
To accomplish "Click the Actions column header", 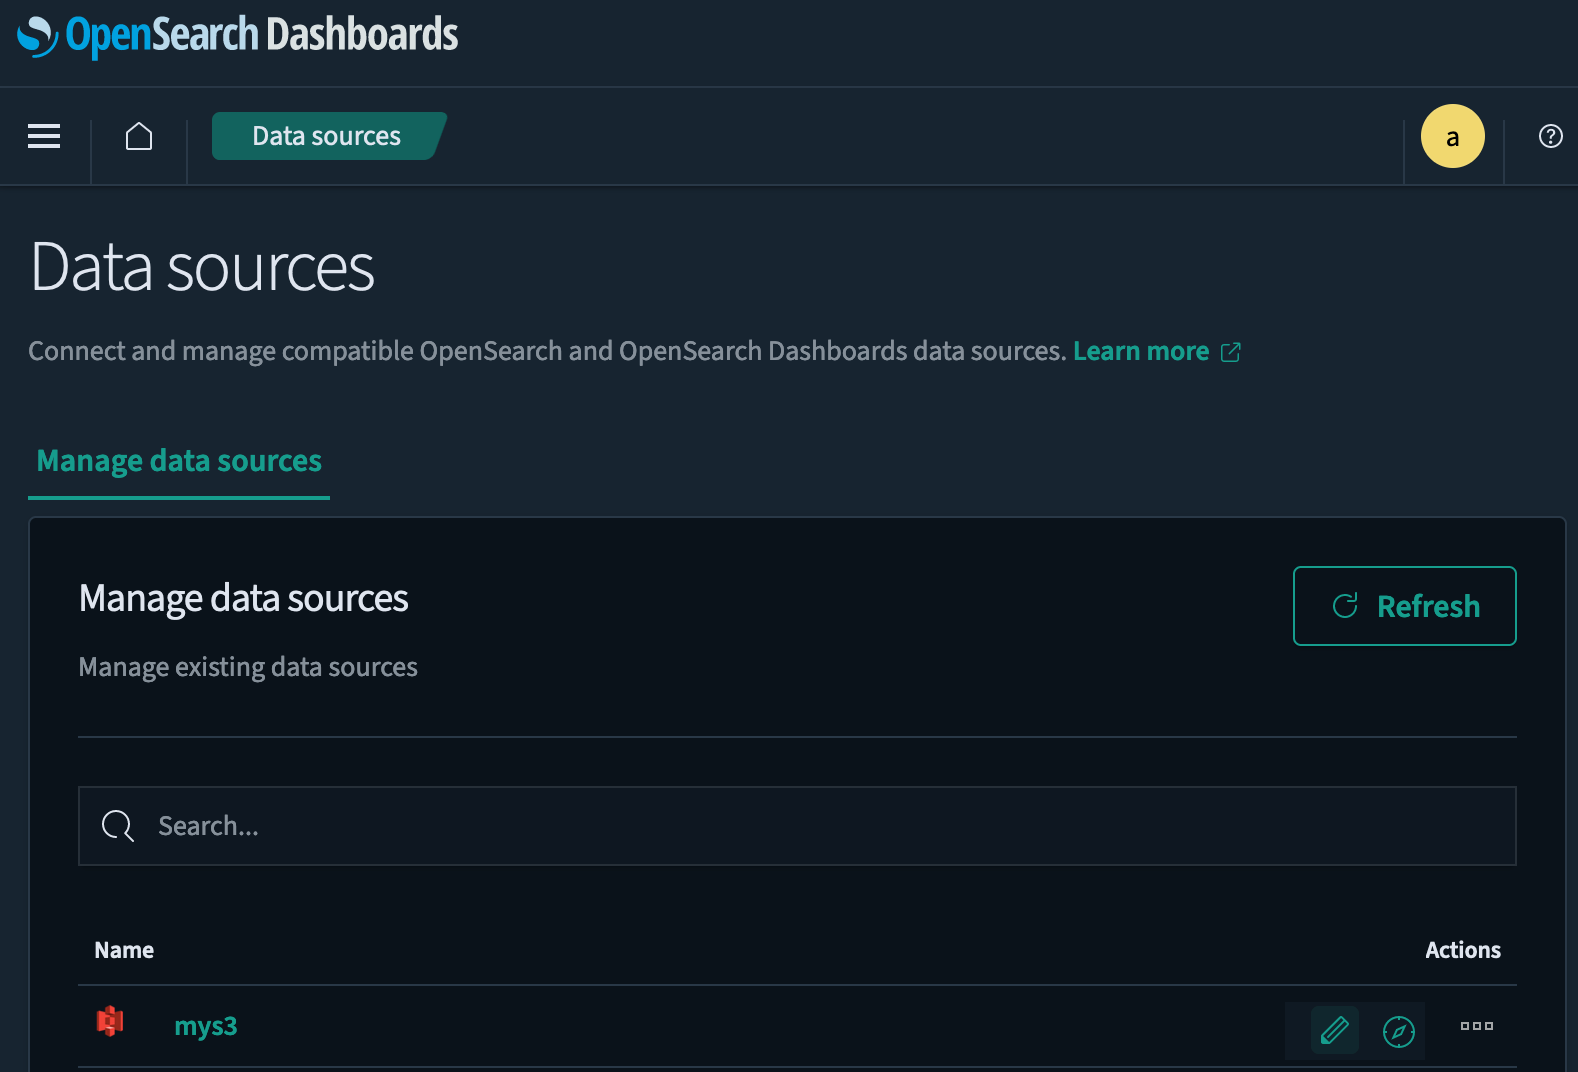I will tap(1462, 950).
